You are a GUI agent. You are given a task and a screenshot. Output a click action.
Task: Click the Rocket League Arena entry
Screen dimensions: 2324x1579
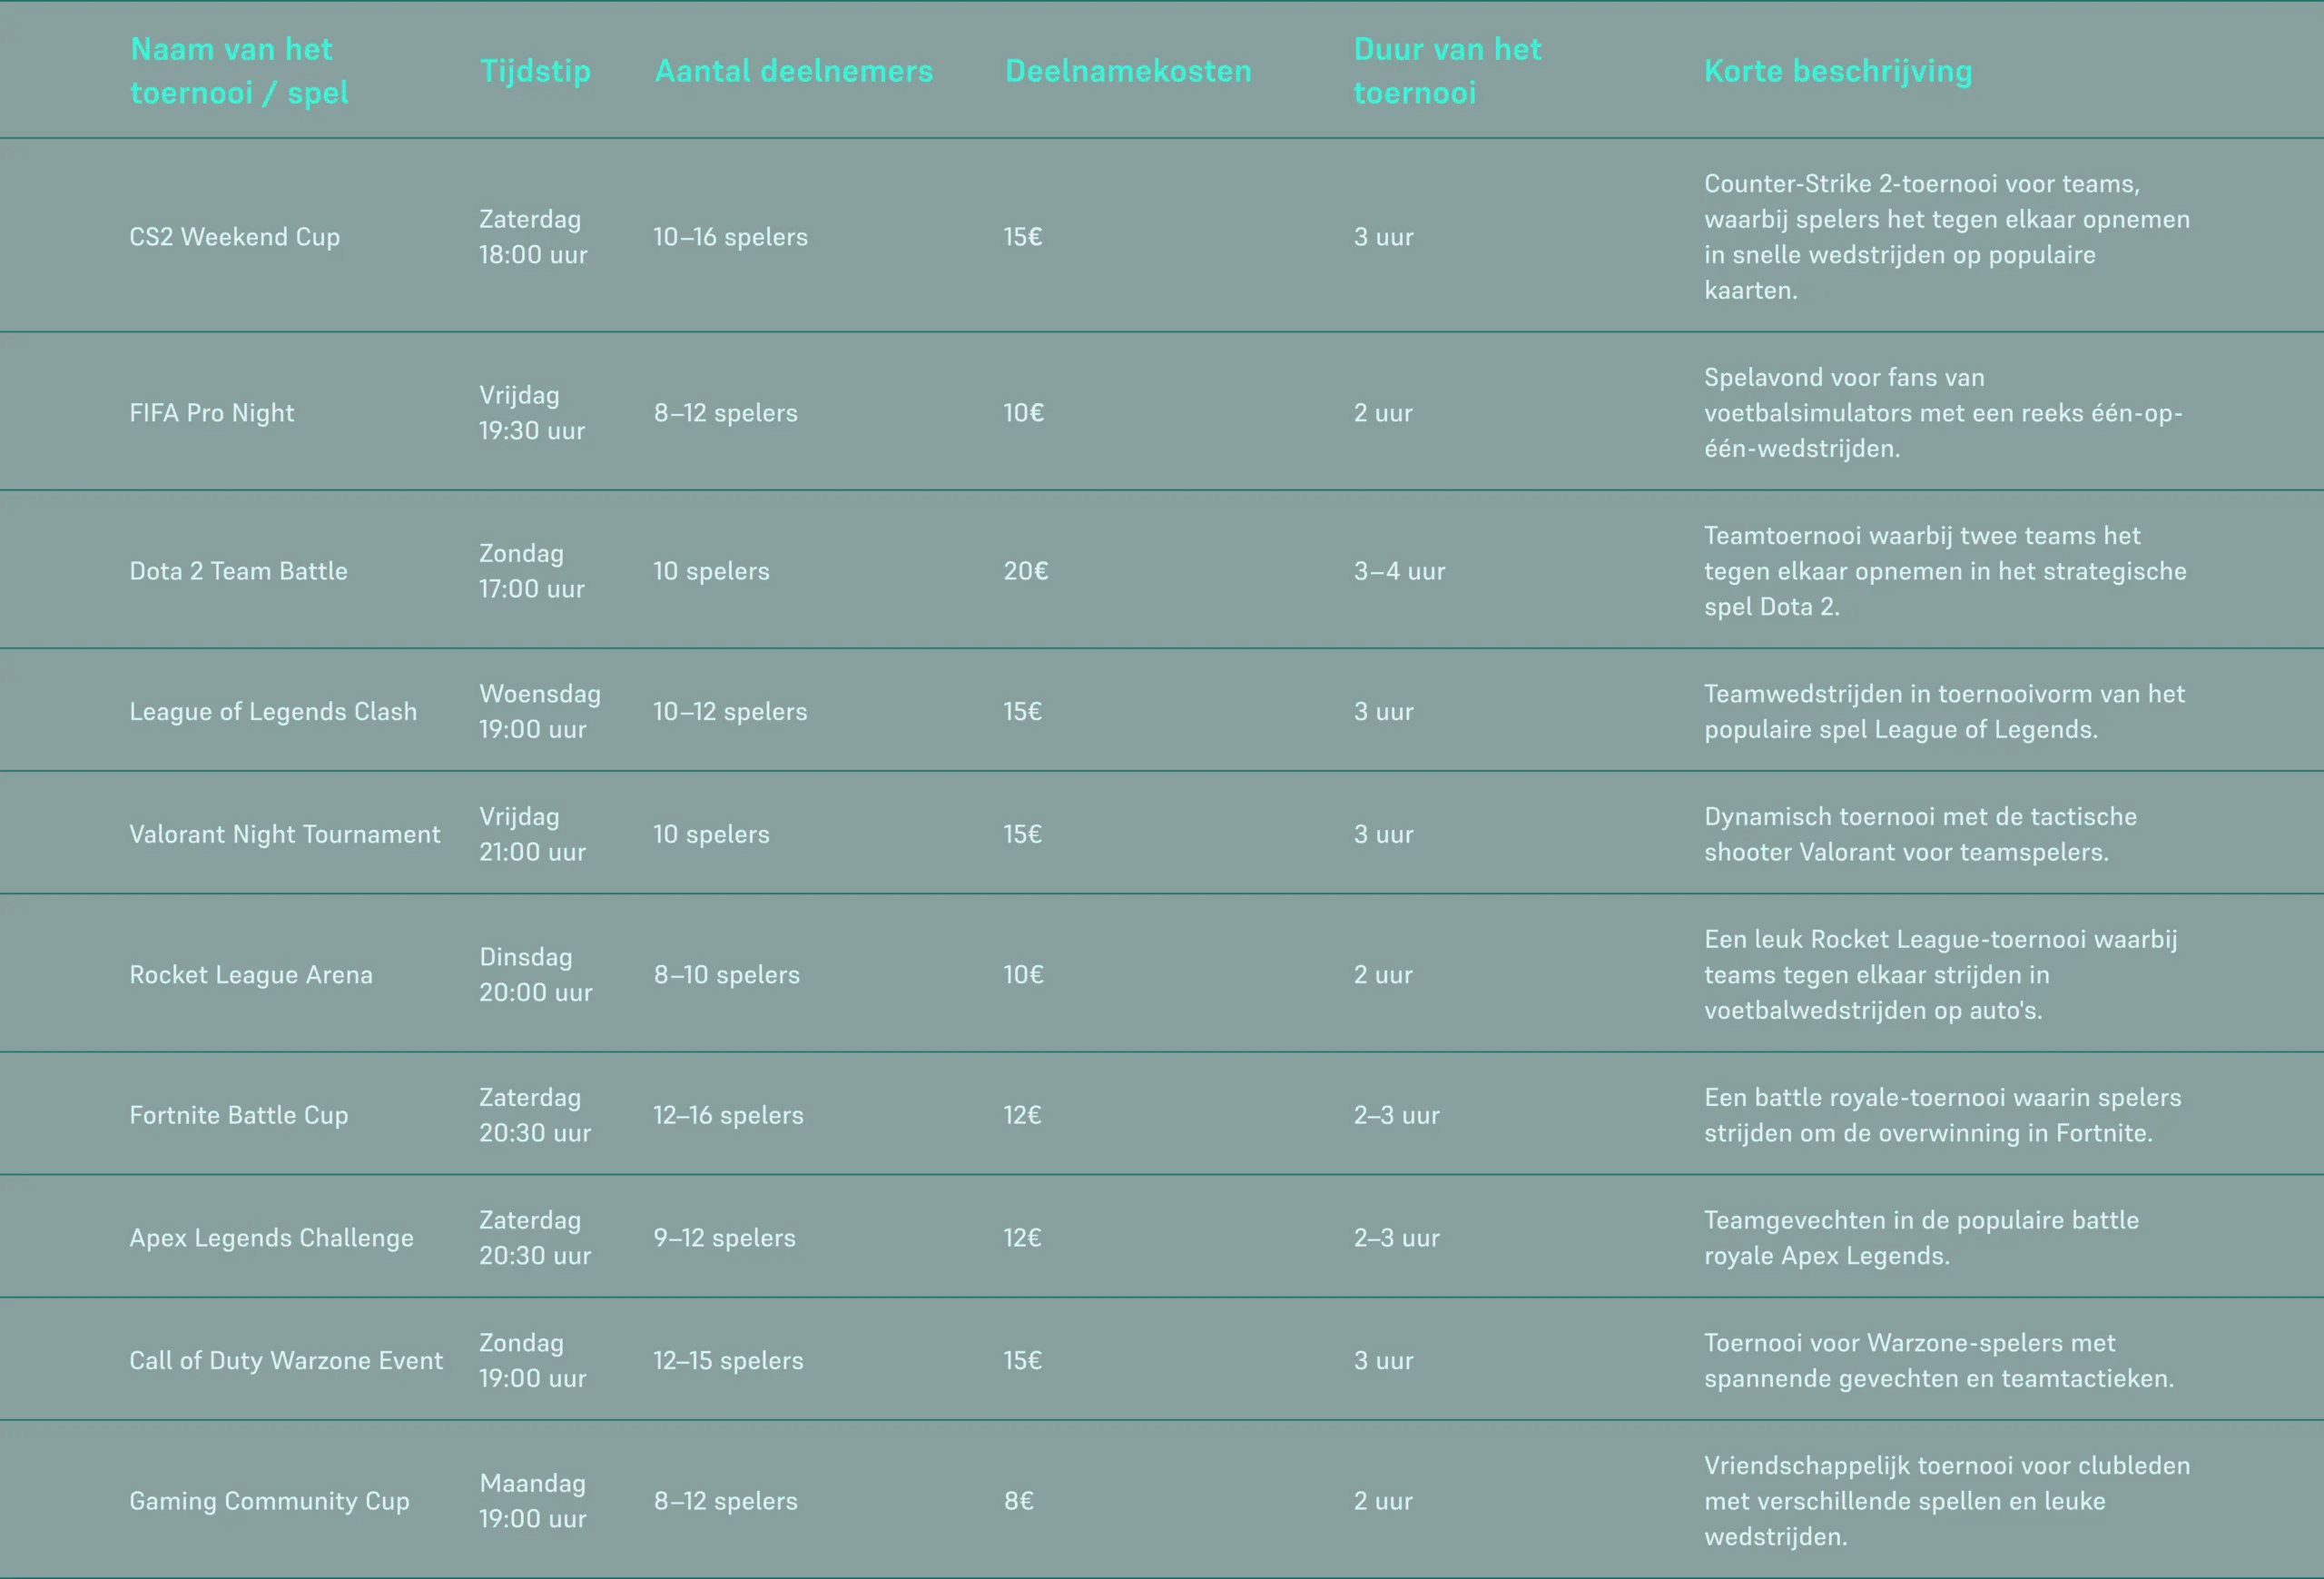pyautogui.click(x=250, y=974)
